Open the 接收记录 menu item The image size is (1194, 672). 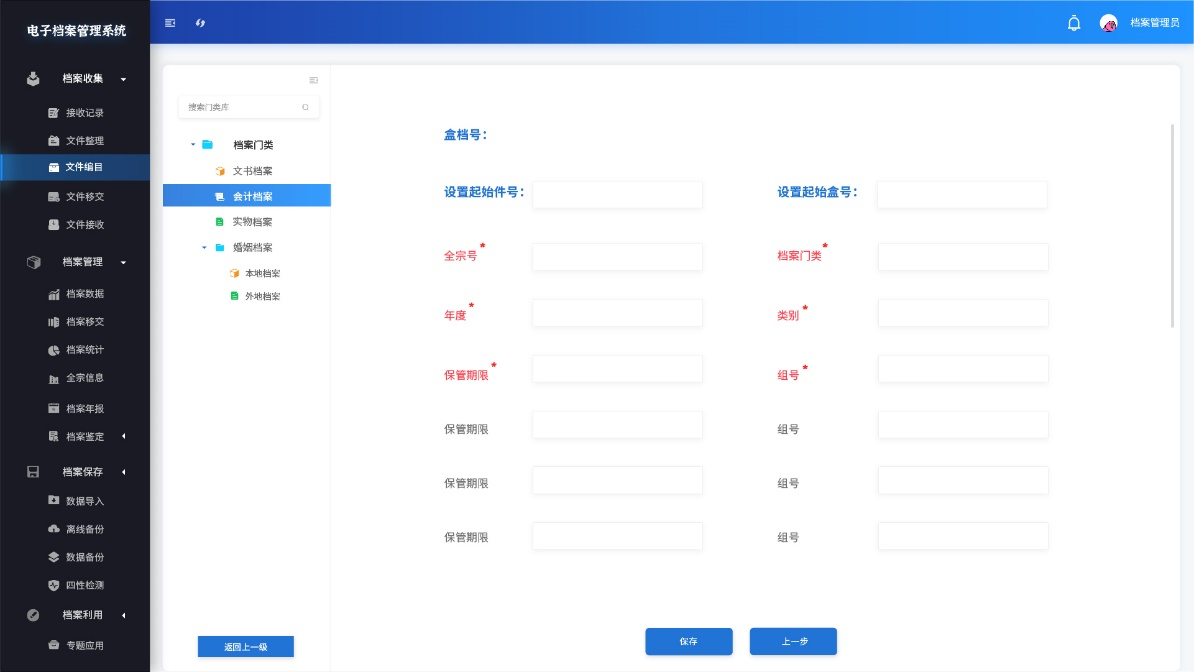[84, 113]
